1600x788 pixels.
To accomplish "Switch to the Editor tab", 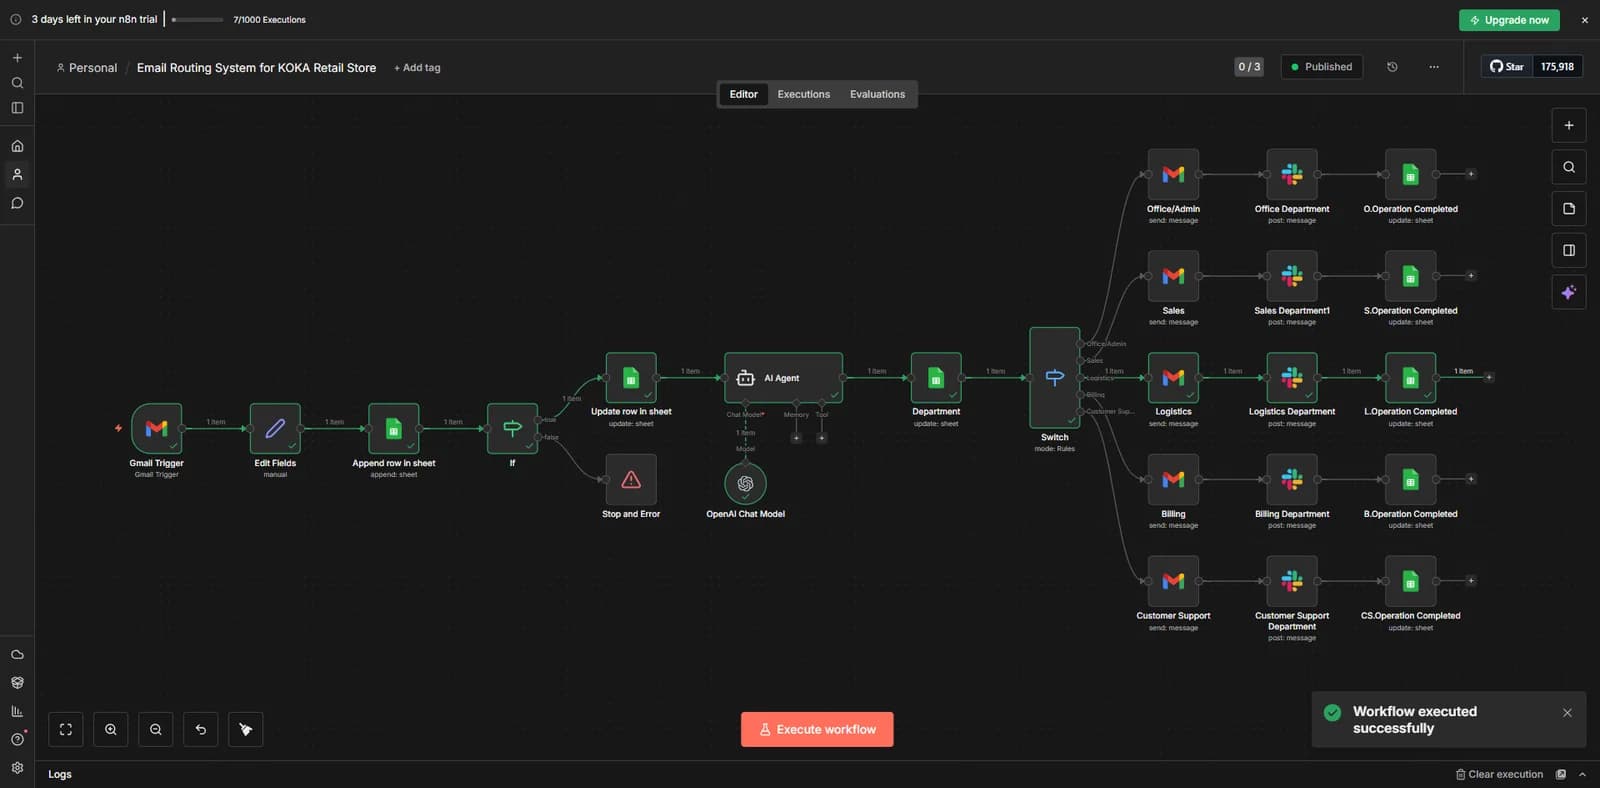I will 743,94.
